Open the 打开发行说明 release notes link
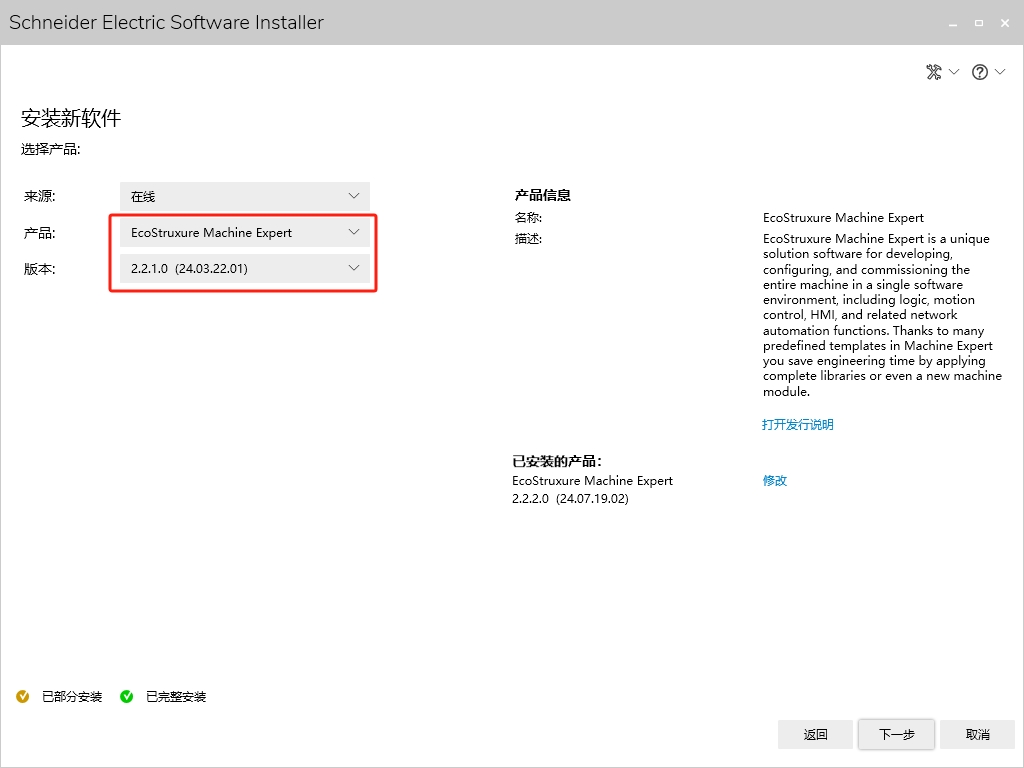 (x=797, y=424)
